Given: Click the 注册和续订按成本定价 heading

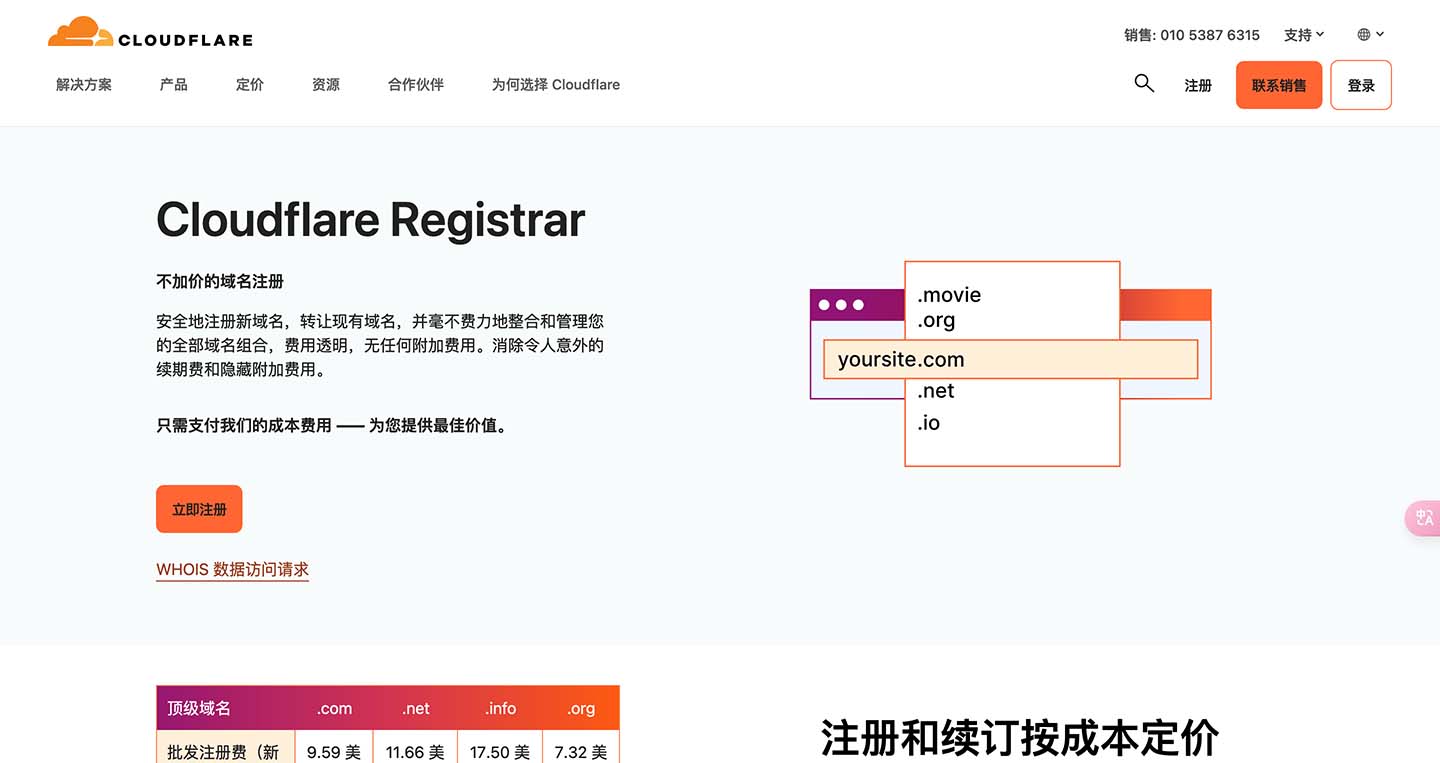Looking at the screenshot, I should 1020,738.
